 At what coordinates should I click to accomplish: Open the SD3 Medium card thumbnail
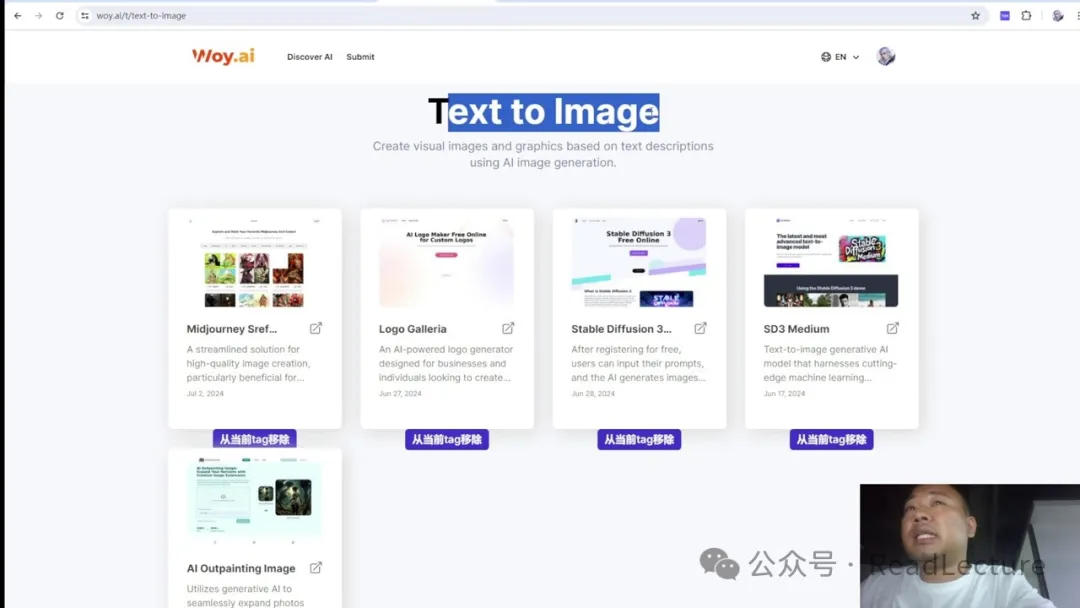(x=831, y=262)
